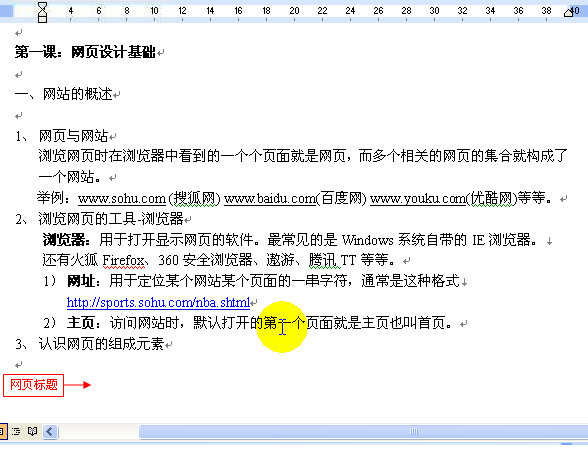Click the text 集合就构成了
This screenshot has width=588, height=450.
(526, 156)
